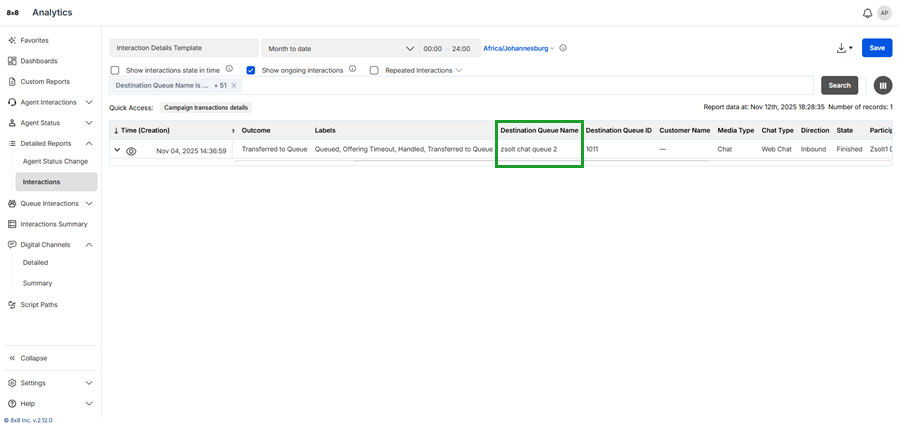Click the Favorites star icon in sidebar
This screenshot has width=900, height=427.
tap(11, 41)
